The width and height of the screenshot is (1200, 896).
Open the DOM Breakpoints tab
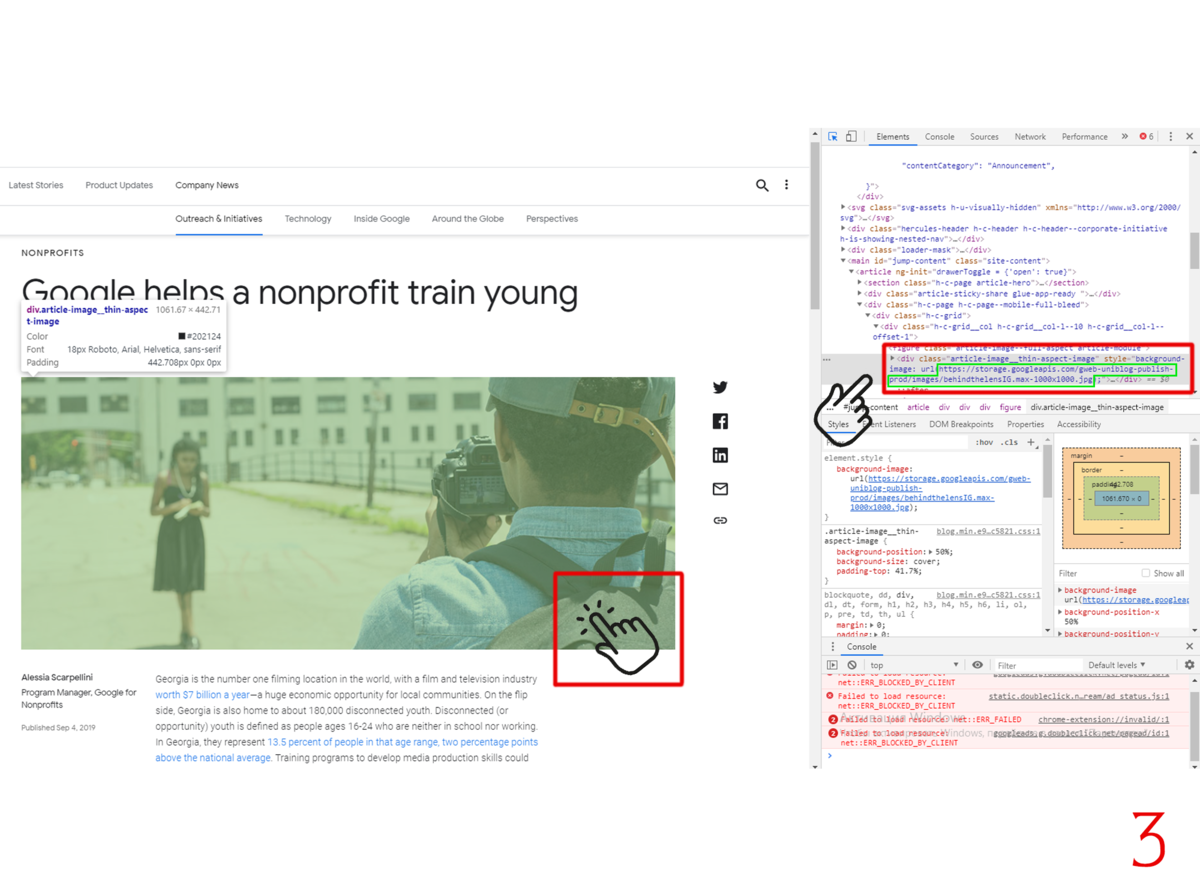961,425
